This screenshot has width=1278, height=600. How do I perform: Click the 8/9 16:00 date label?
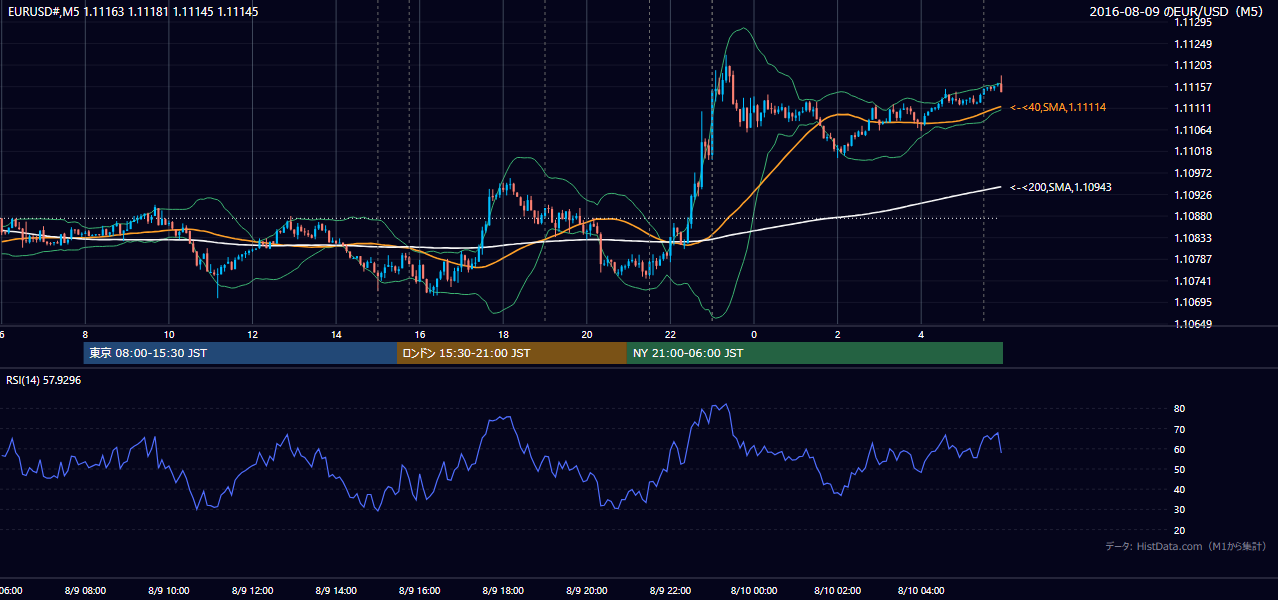pyautogui.click(x=419, y=591)
